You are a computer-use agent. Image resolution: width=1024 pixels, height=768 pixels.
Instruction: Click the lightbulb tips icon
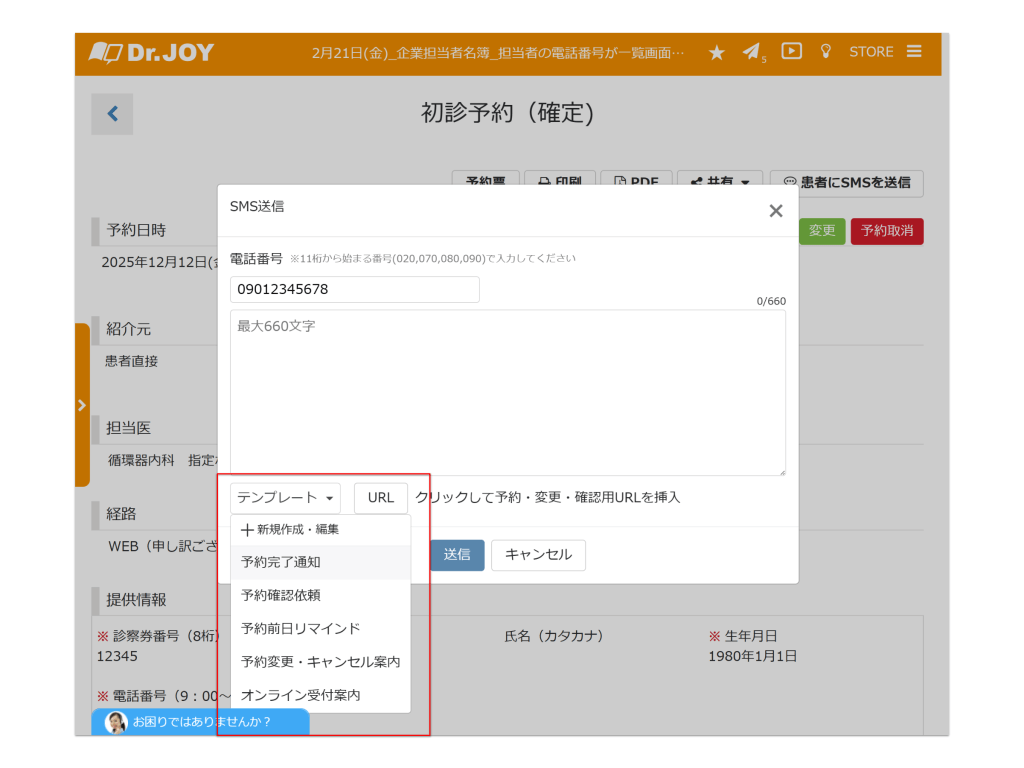[825, 51]
